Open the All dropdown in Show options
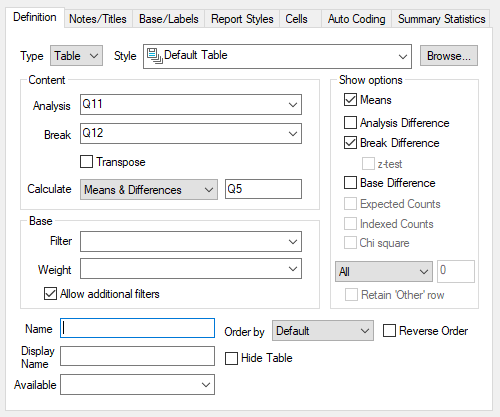Viewport: 500px width, 417px height. pyautogui.click(x=384, y=272)
